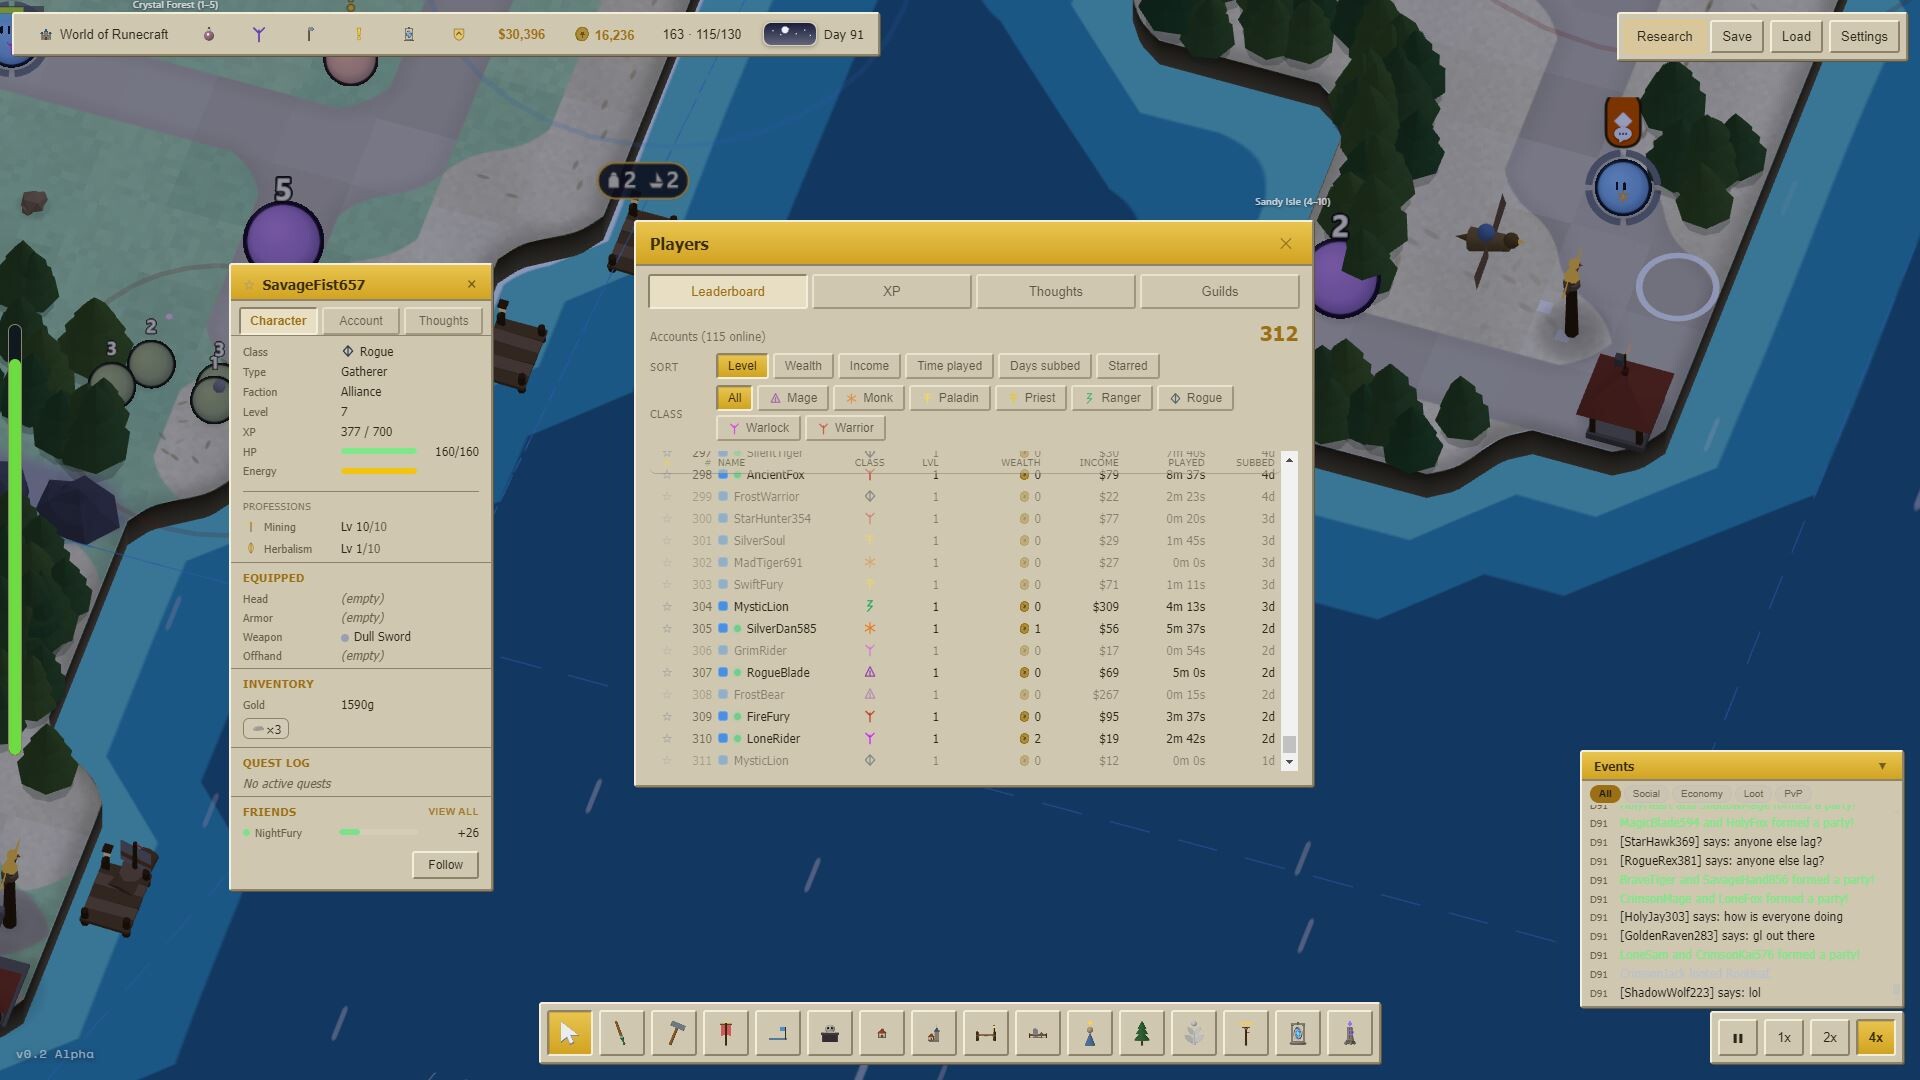Switch to the Guilds tab
The width and height of the screenshot is (1920, 1080).
click(x=1219, y=292)
